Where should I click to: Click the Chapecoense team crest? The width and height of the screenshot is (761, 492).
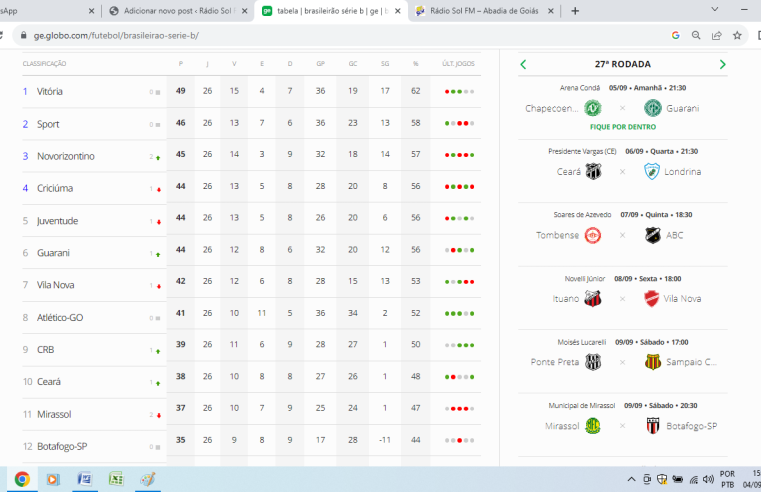click(593, 108)
